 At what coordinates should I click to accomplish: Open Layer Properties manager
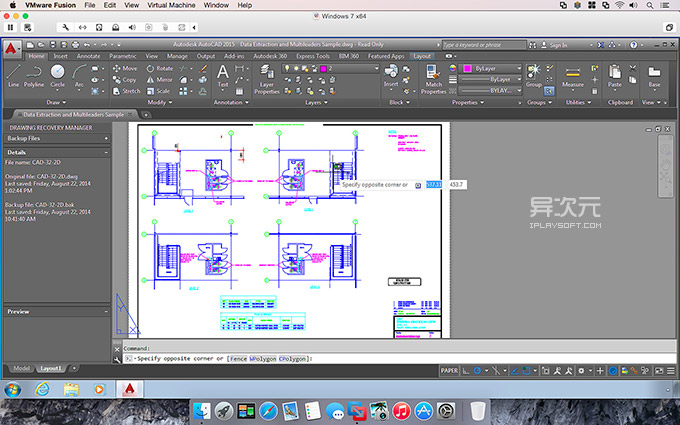[x=267, y=79]
